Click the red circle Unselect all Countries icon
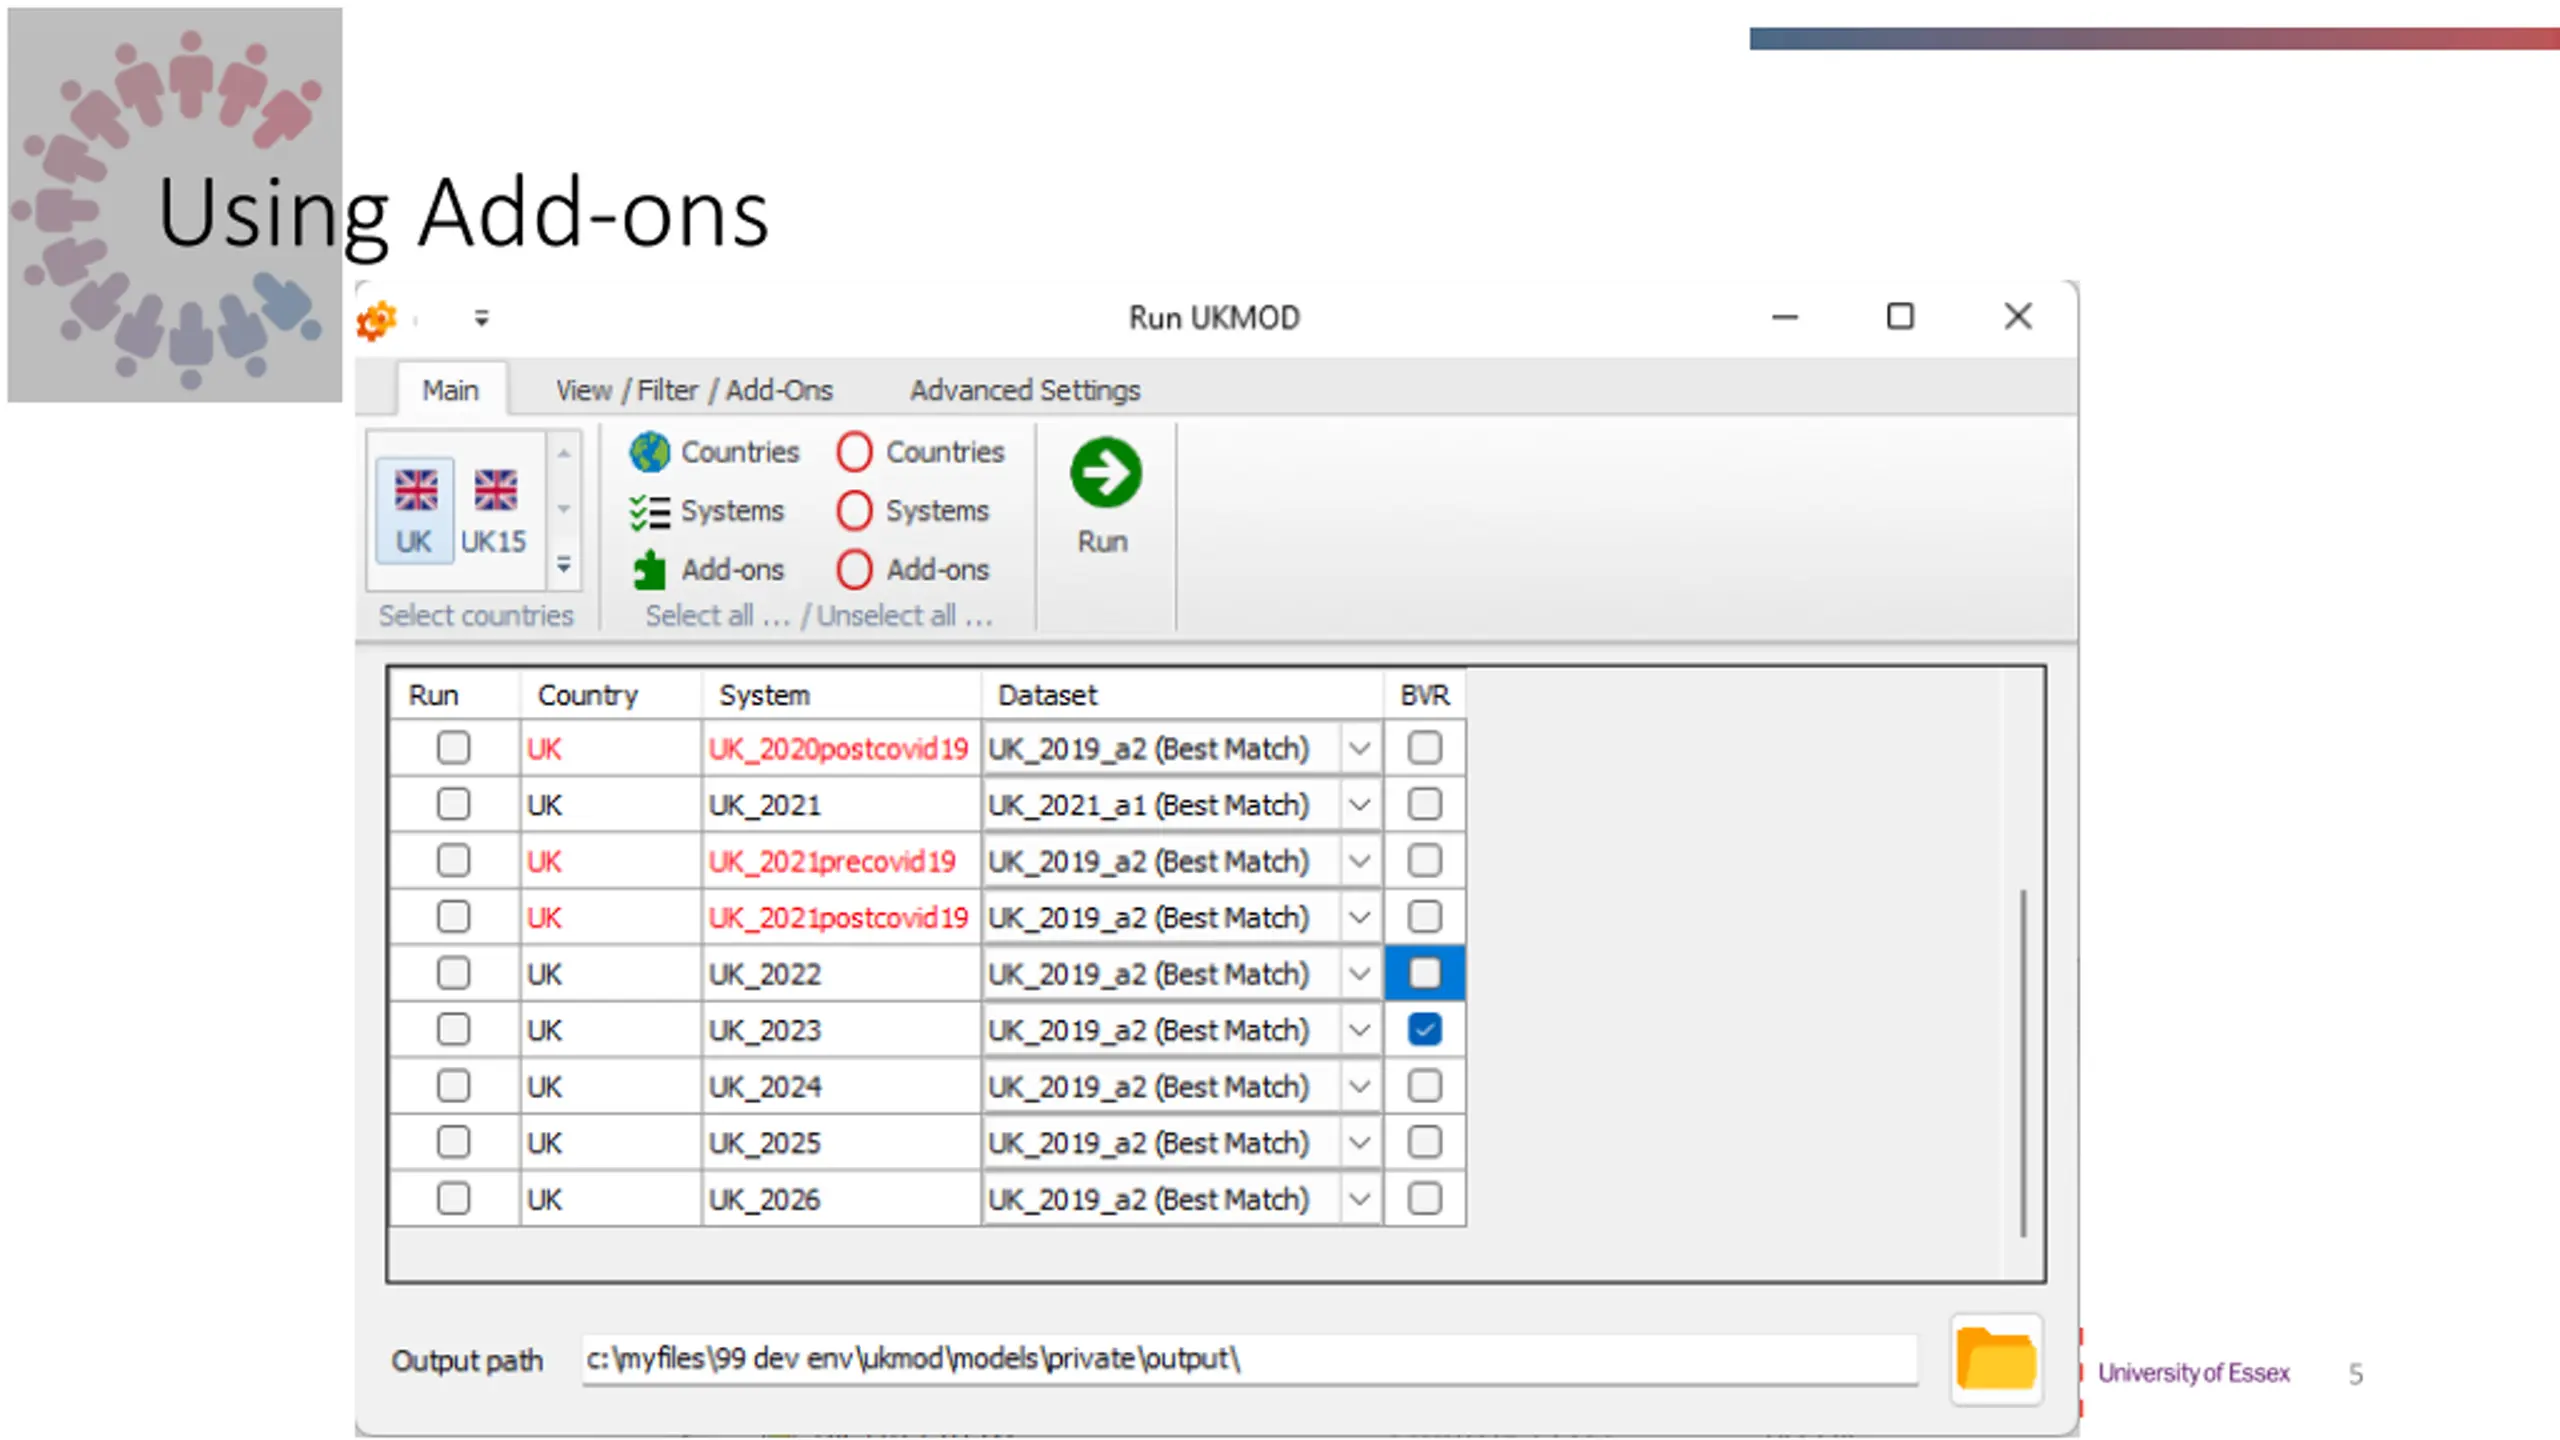This screenshot has height=1440, width=2560. [855, 452]
